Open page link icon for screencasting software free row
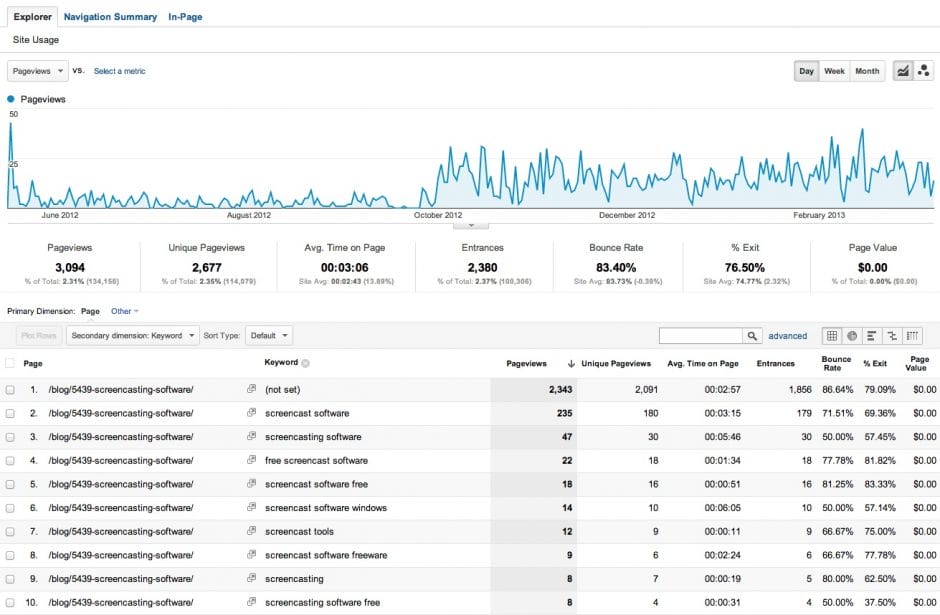Image resolution: width=940 pixels, height=615 pixels. (x=252, y=602)
